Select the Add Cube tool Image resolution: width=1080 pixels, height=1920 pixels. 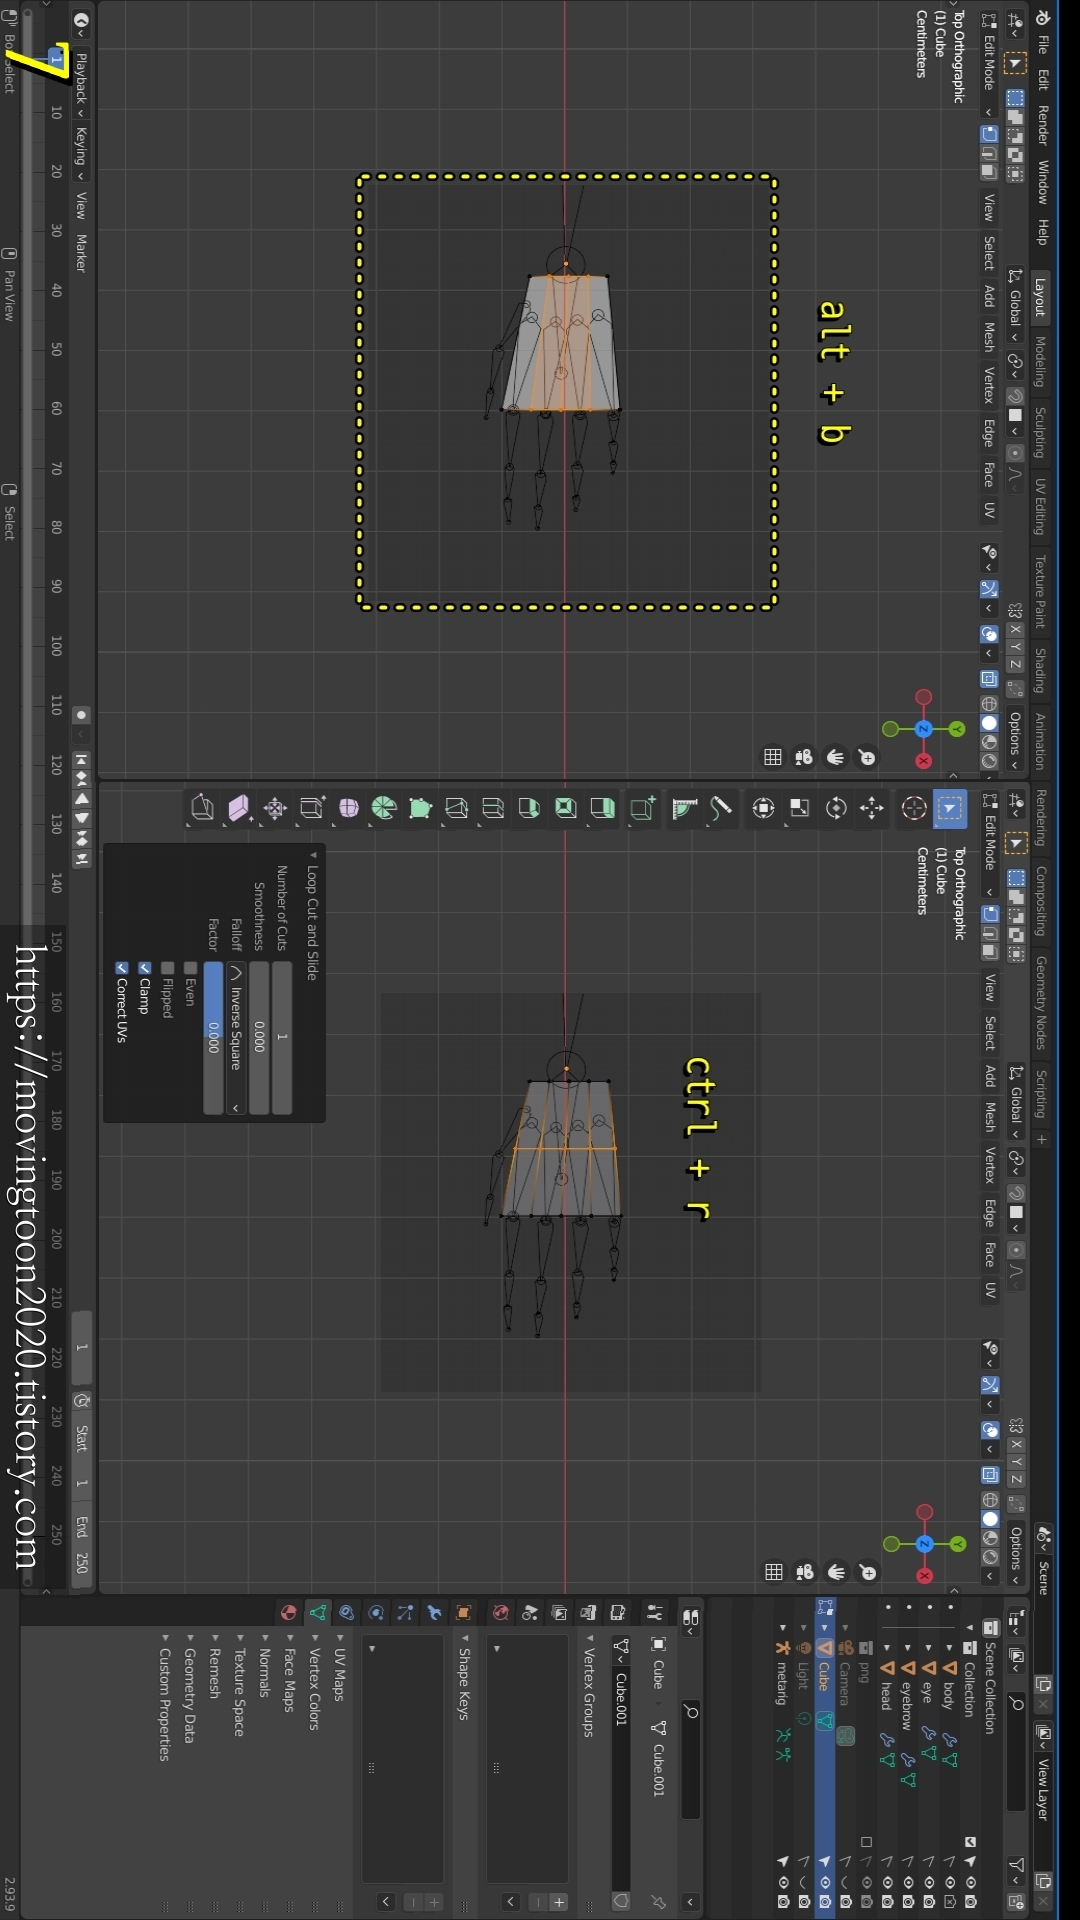(x=642, y=809)
